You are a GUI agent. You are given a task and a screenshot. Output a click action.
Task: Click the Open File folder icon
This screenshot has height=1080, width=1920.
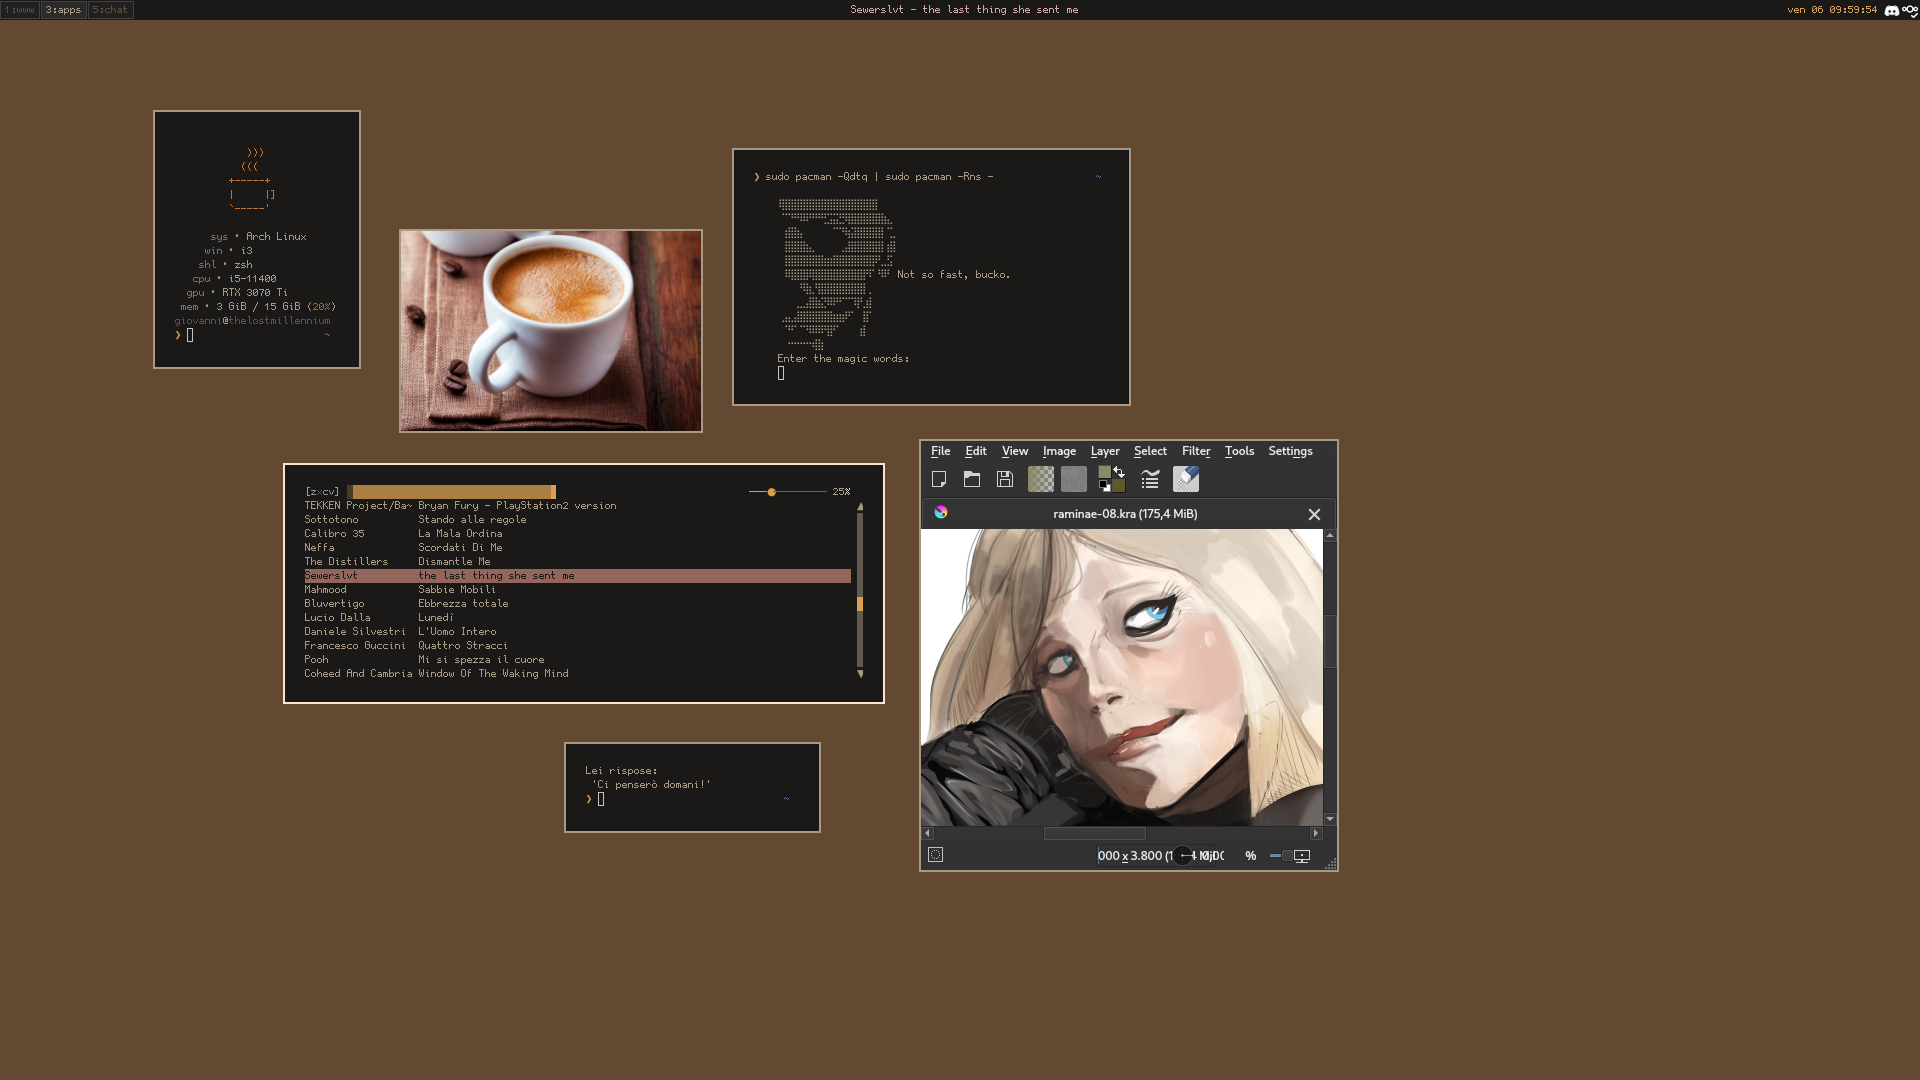[x=972, y=480]
